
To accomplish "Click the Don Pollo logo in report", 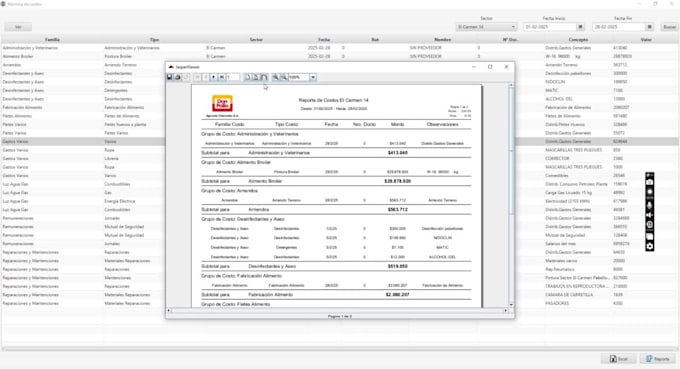I will pos(222,104).
